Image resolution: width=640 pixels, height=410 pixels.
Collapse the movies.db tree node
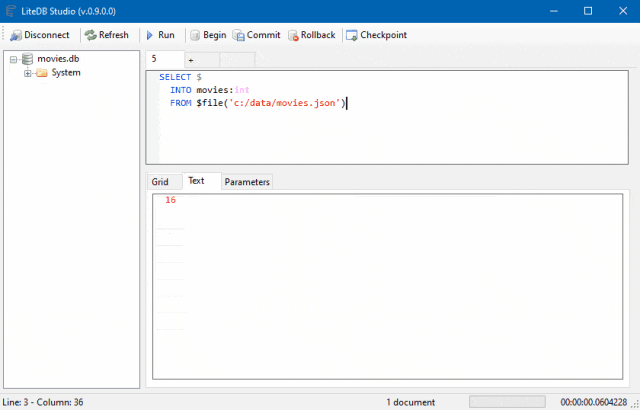(14, 59)
